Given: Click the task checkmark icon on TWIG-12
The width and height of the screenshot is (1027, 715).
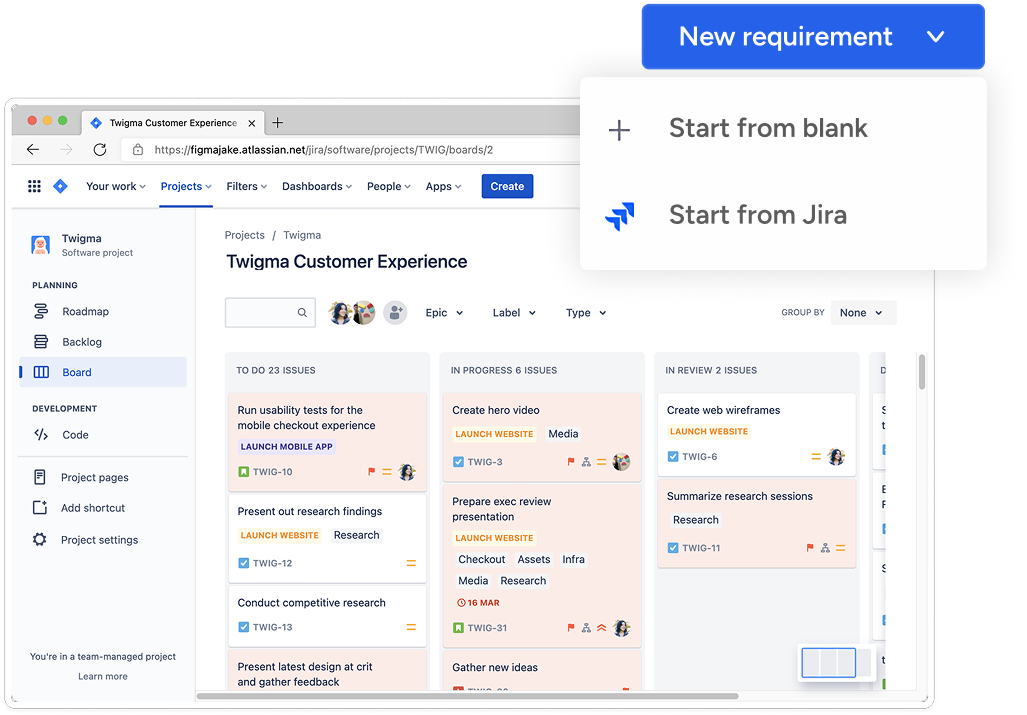Looking at the screenshot, I should point(242,563).
